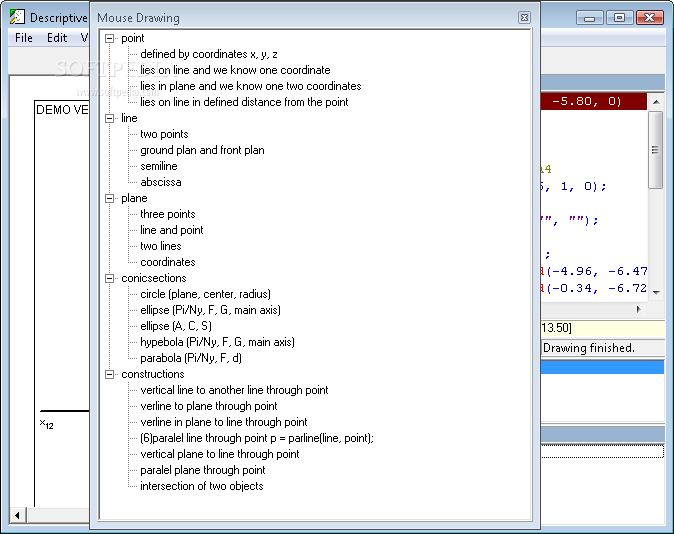Select 'lies on line in defined distance from the point'

(x=244, y=102)
